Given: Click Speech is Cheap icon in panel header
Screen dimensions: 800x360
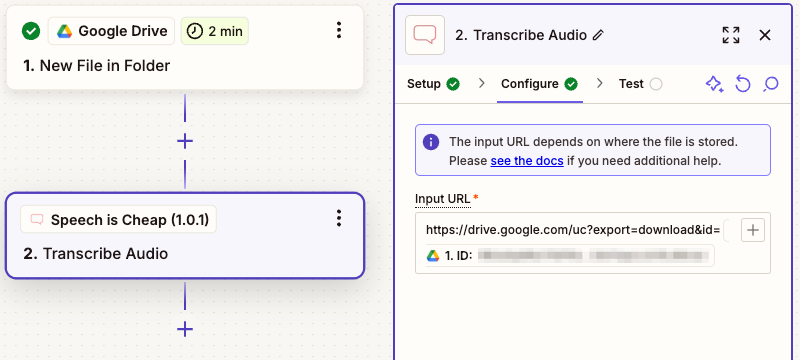Looking at the screenshot, I should (x=425, y=35).
